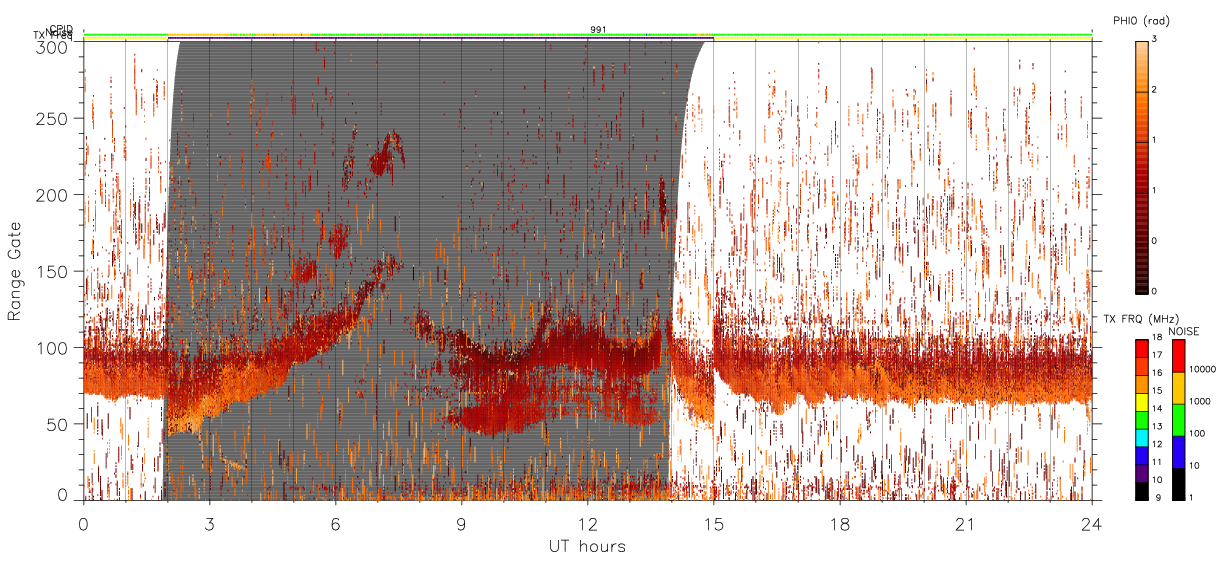Choose the yellow 14–15 MHz TX FRQ swatch
This screenshot has height=567, width=1228.
point(1141,402)
